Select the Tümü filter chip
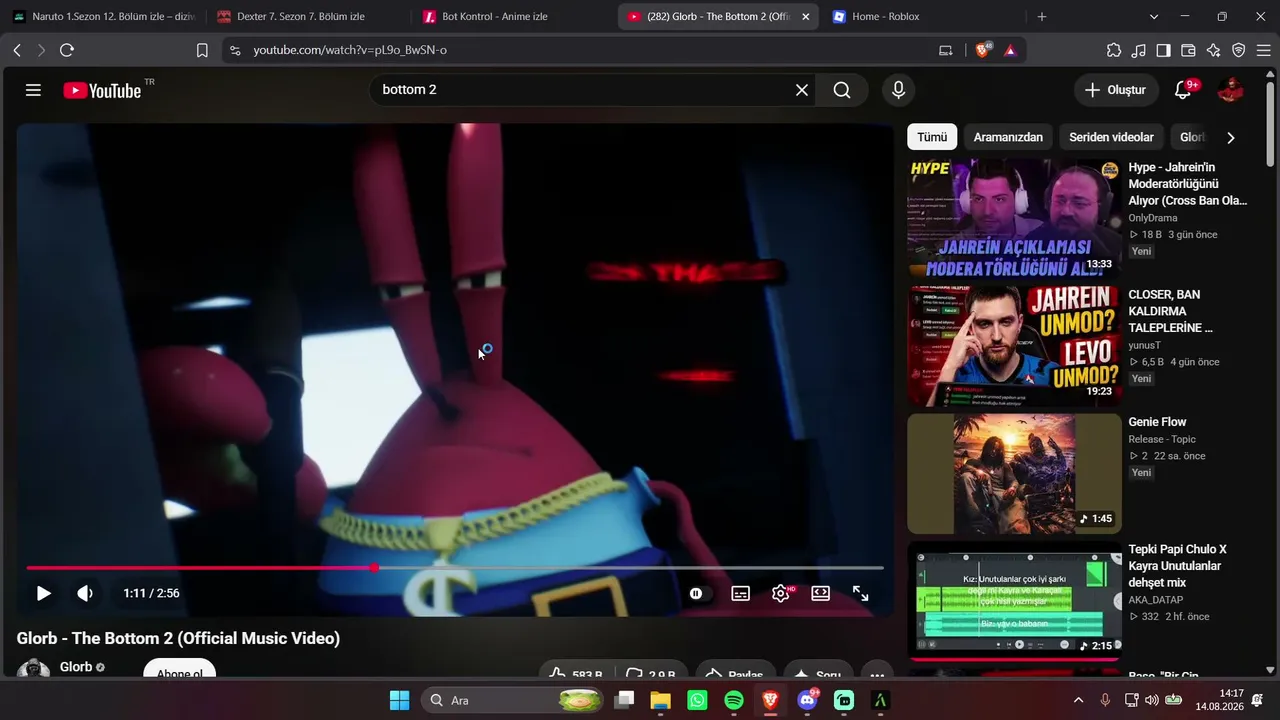The image size is (1280, 720). [x=932, y=137]
